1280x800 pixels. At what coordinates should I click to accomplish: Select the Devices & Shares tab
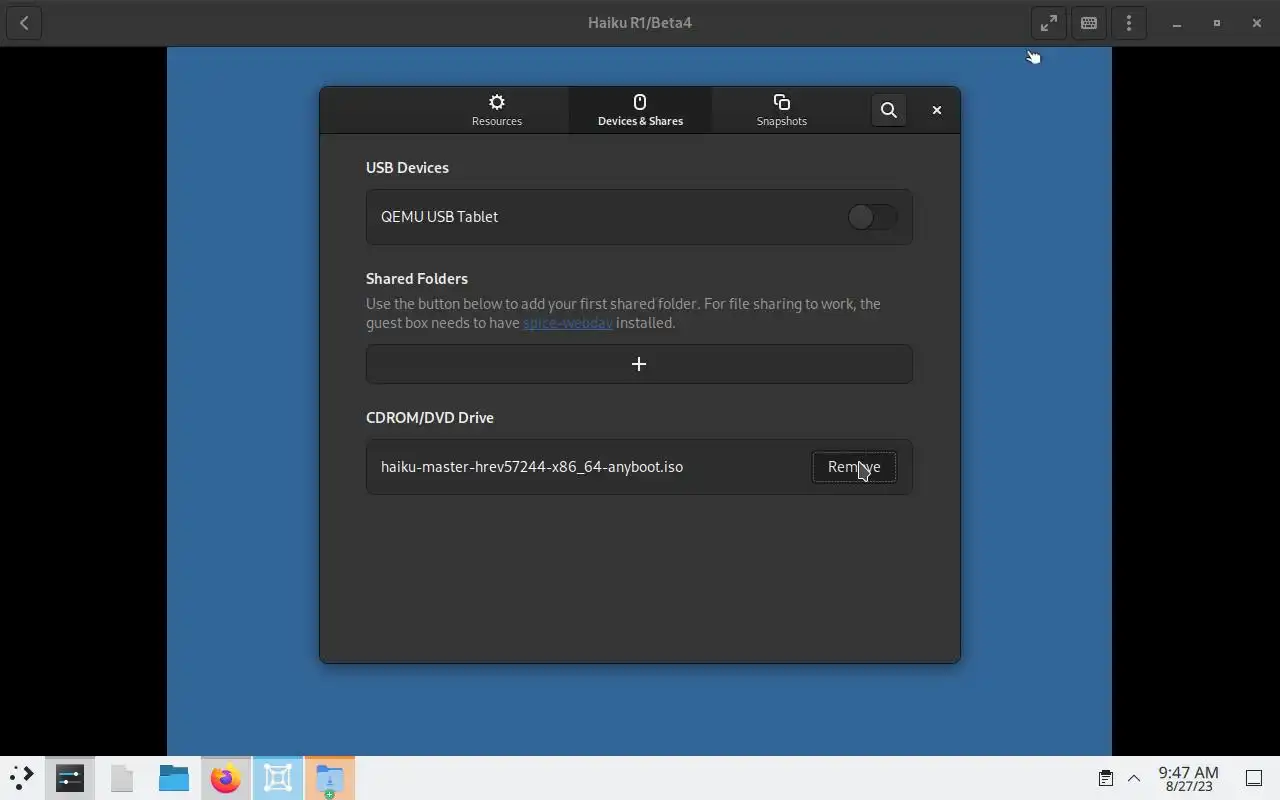click(640, 110)
